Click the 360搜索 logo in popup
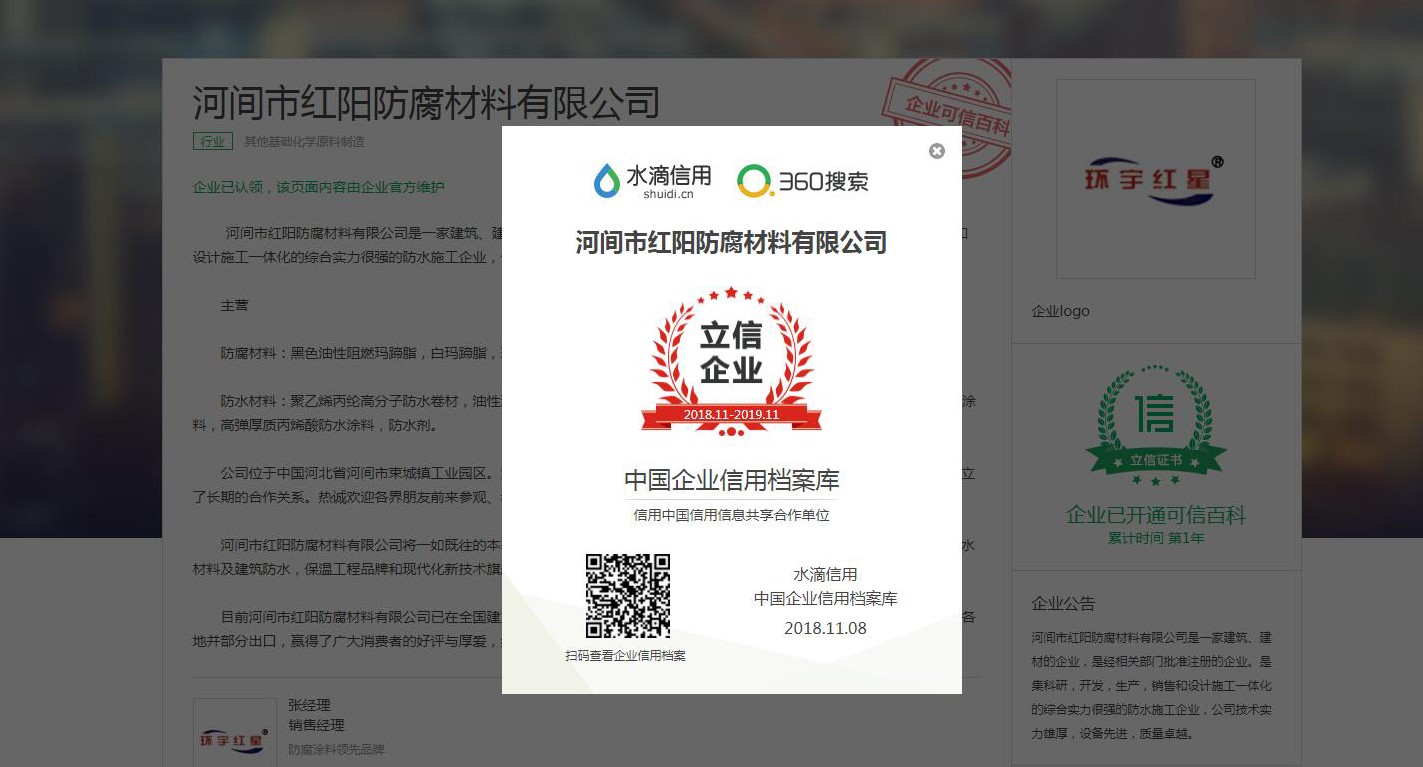The width and height of the screenshot is (1423, 767). click(803, 181)
